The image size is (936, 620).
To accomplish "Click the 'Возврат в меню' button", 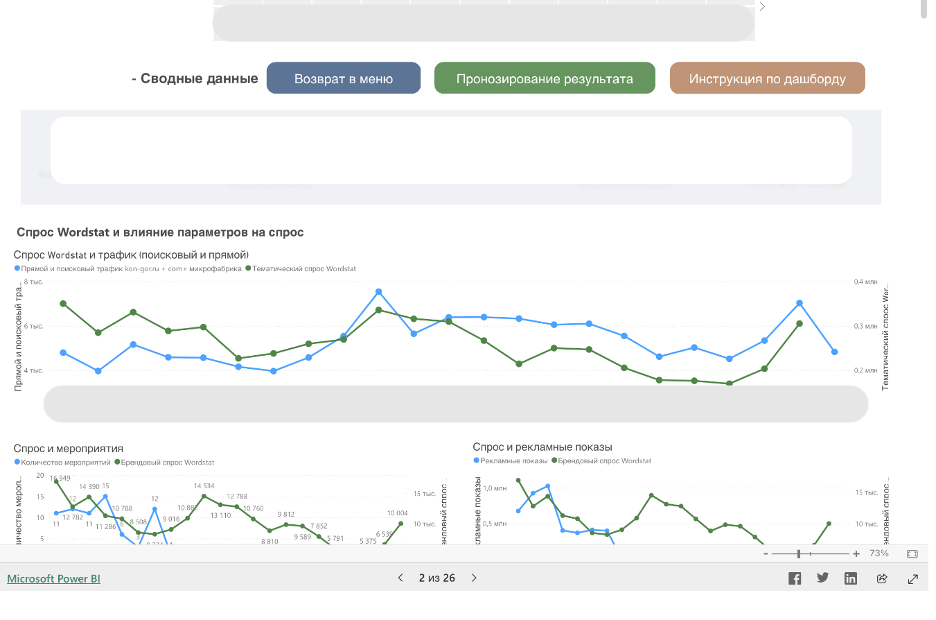I will pos(343,79).
